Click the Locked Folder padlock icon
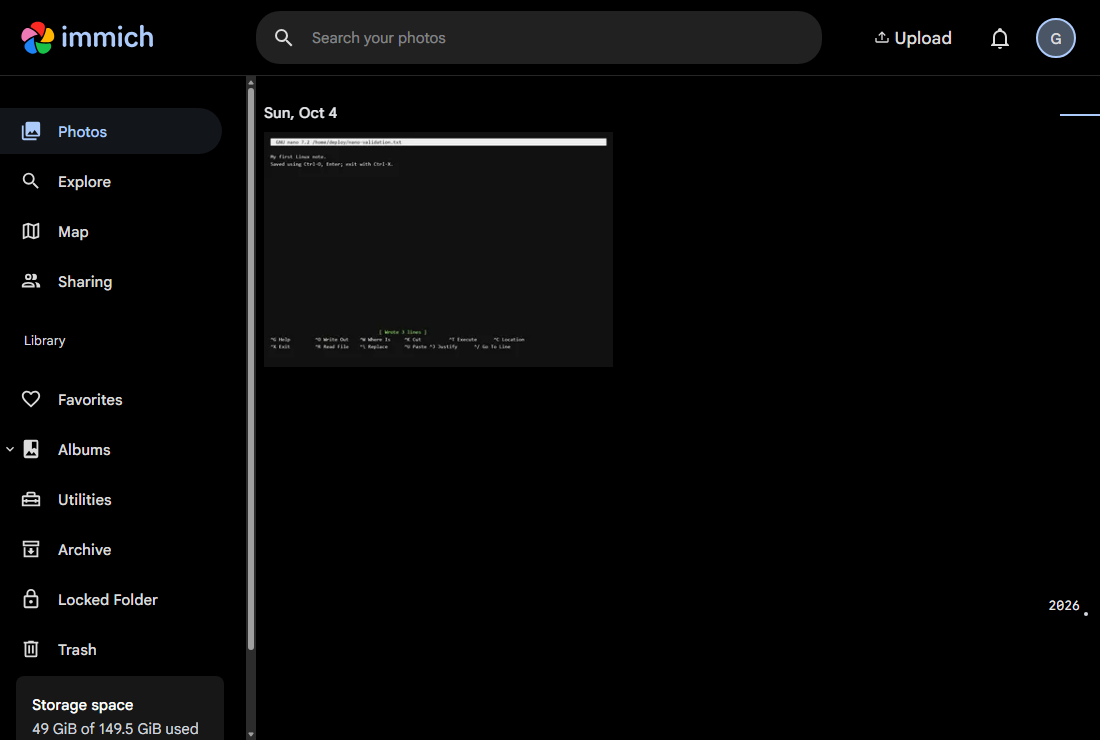The image size is (1100, 740). [x=31, y=599]
